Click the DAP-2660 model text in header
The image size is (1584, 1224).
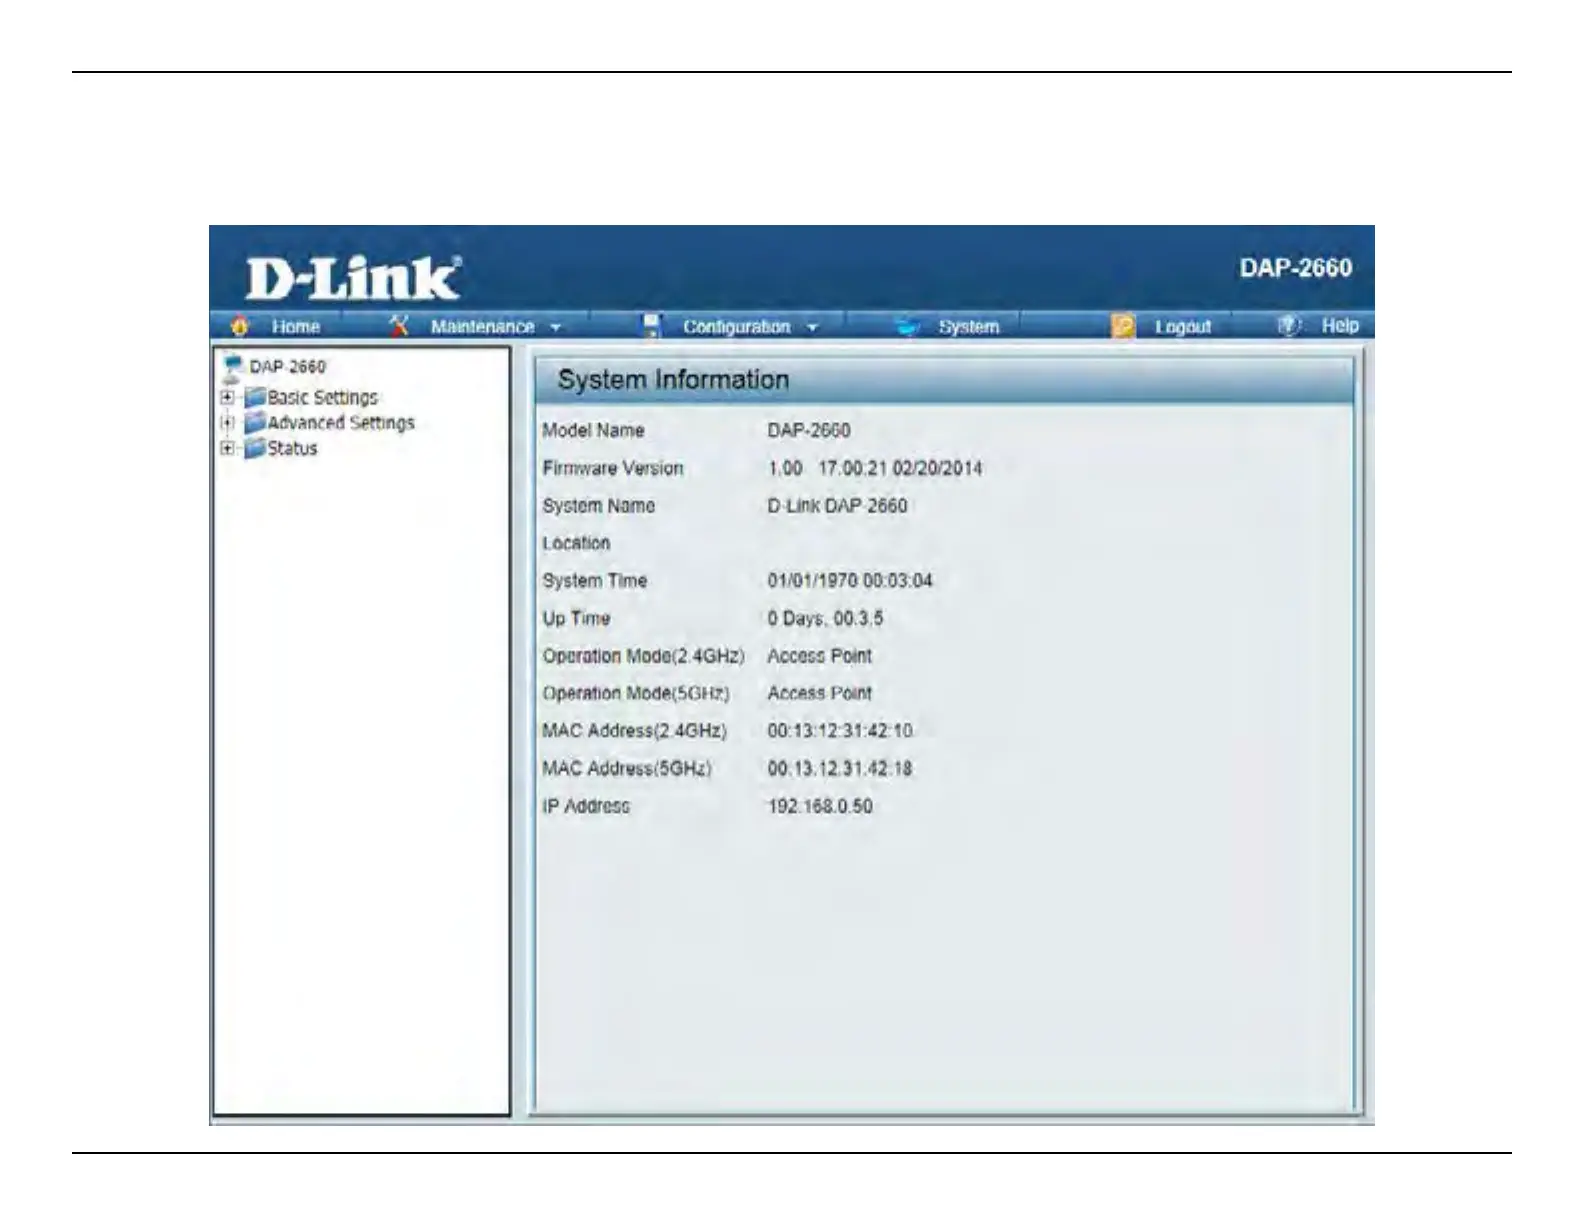1295,268
